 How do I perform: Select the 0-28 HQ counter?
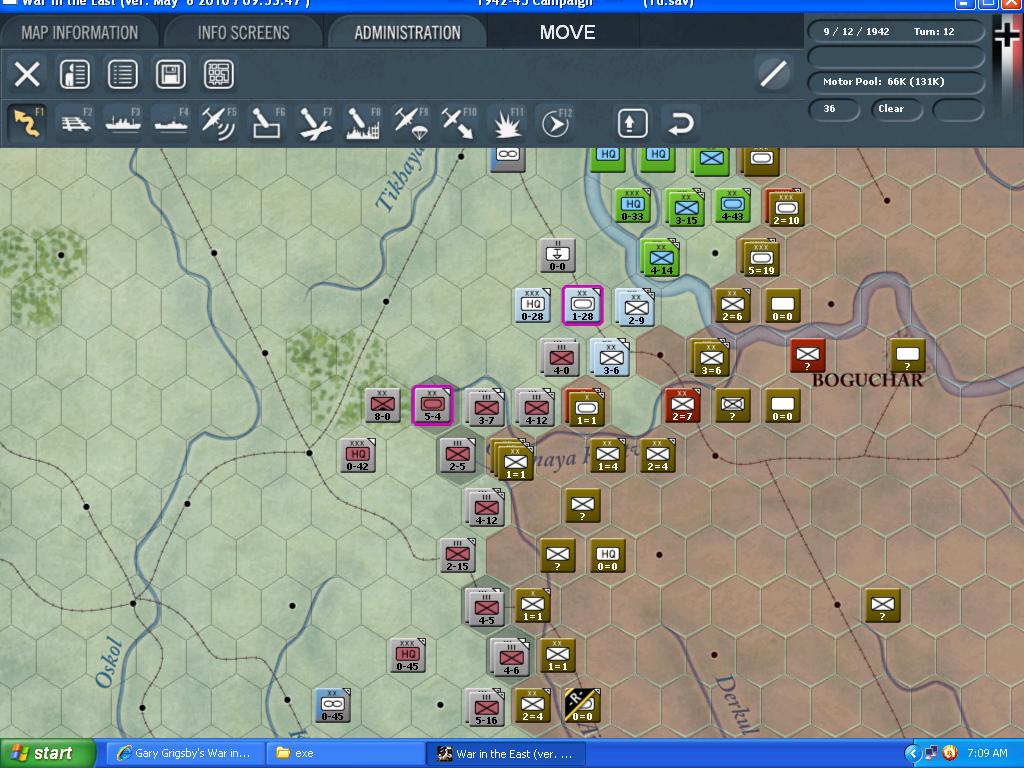point(532,306)
